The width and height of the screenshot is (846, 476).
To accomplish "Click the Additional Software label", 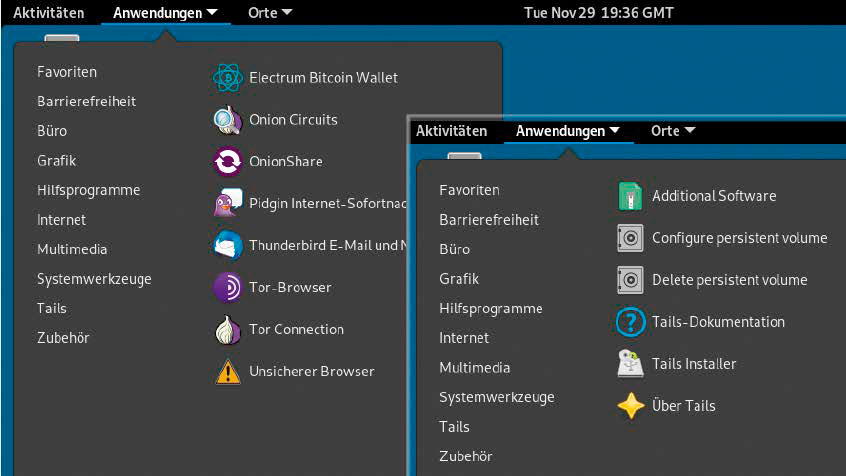I will click(x=714, y=196).
